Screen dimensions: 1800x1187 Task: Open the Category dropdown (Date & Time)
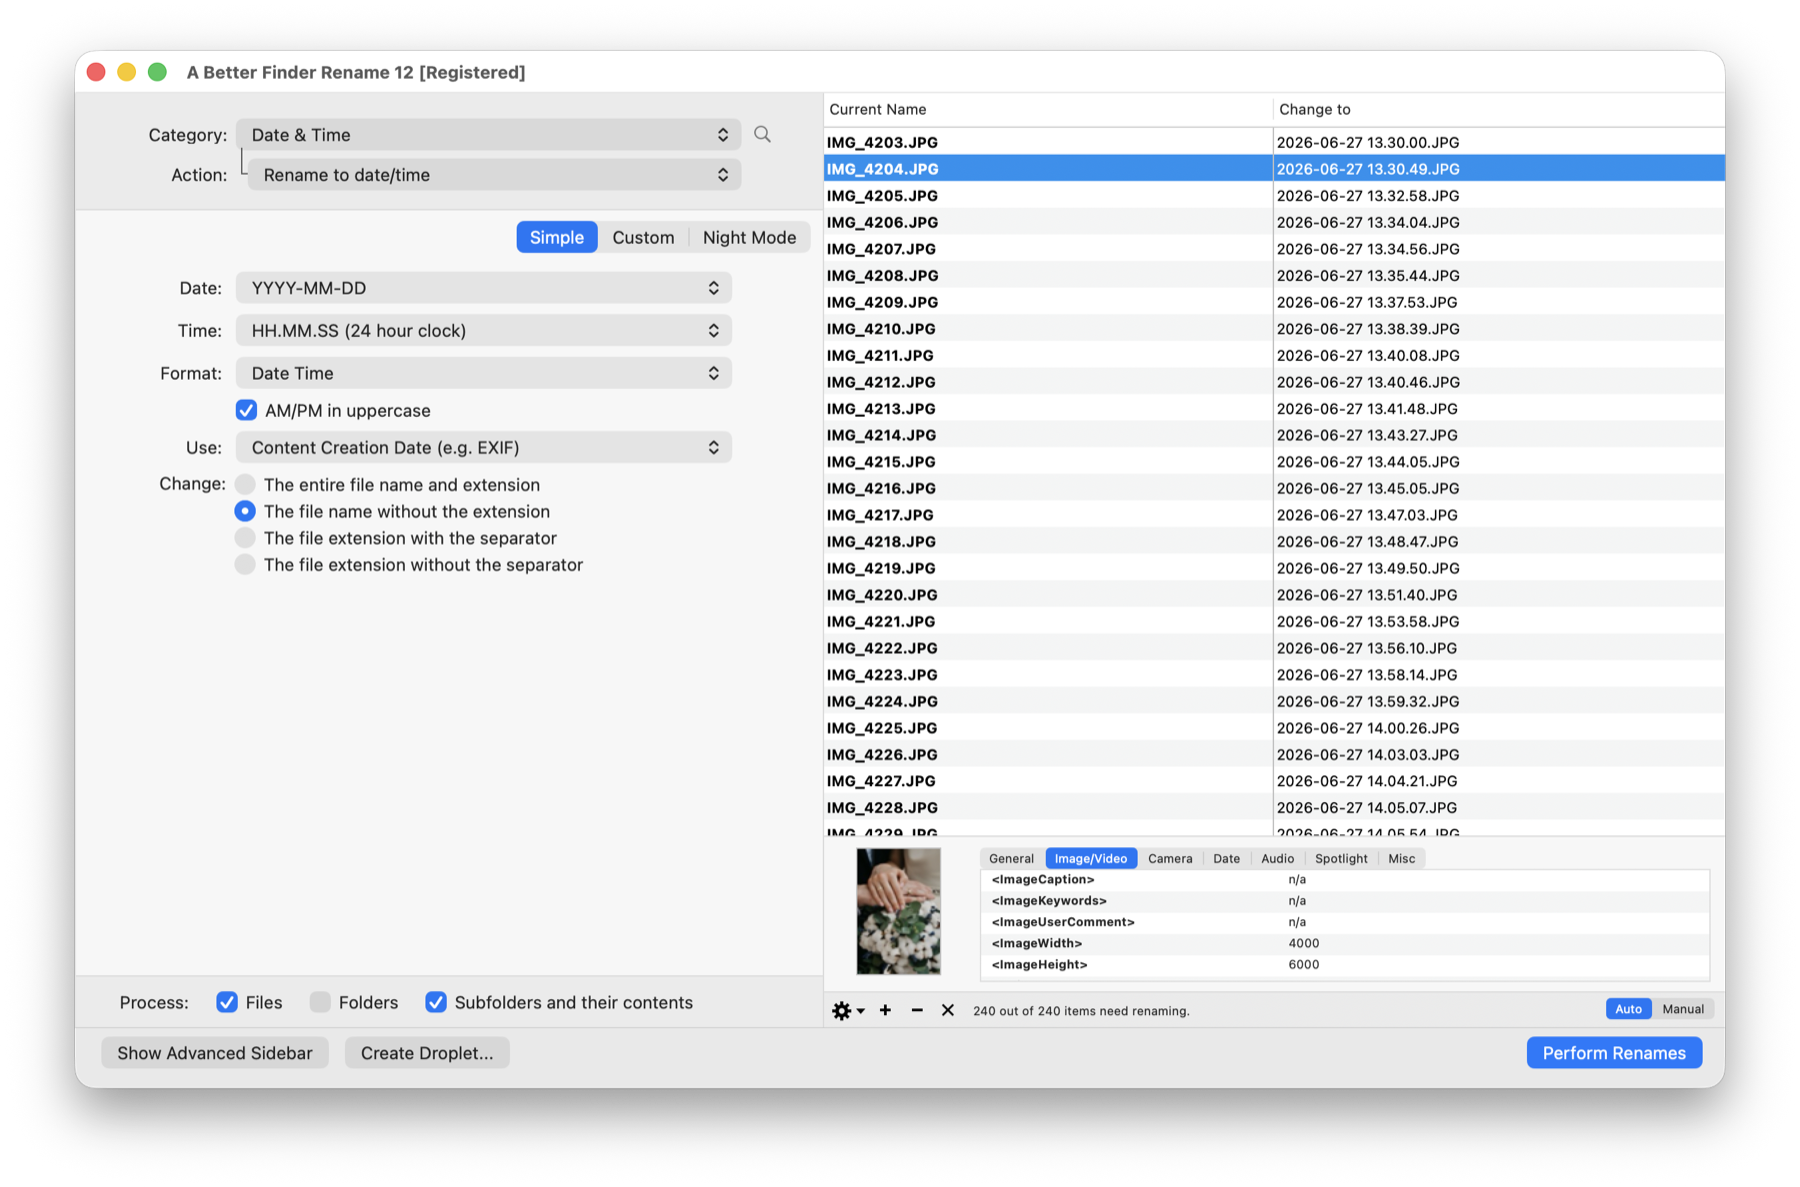point(488,135)
